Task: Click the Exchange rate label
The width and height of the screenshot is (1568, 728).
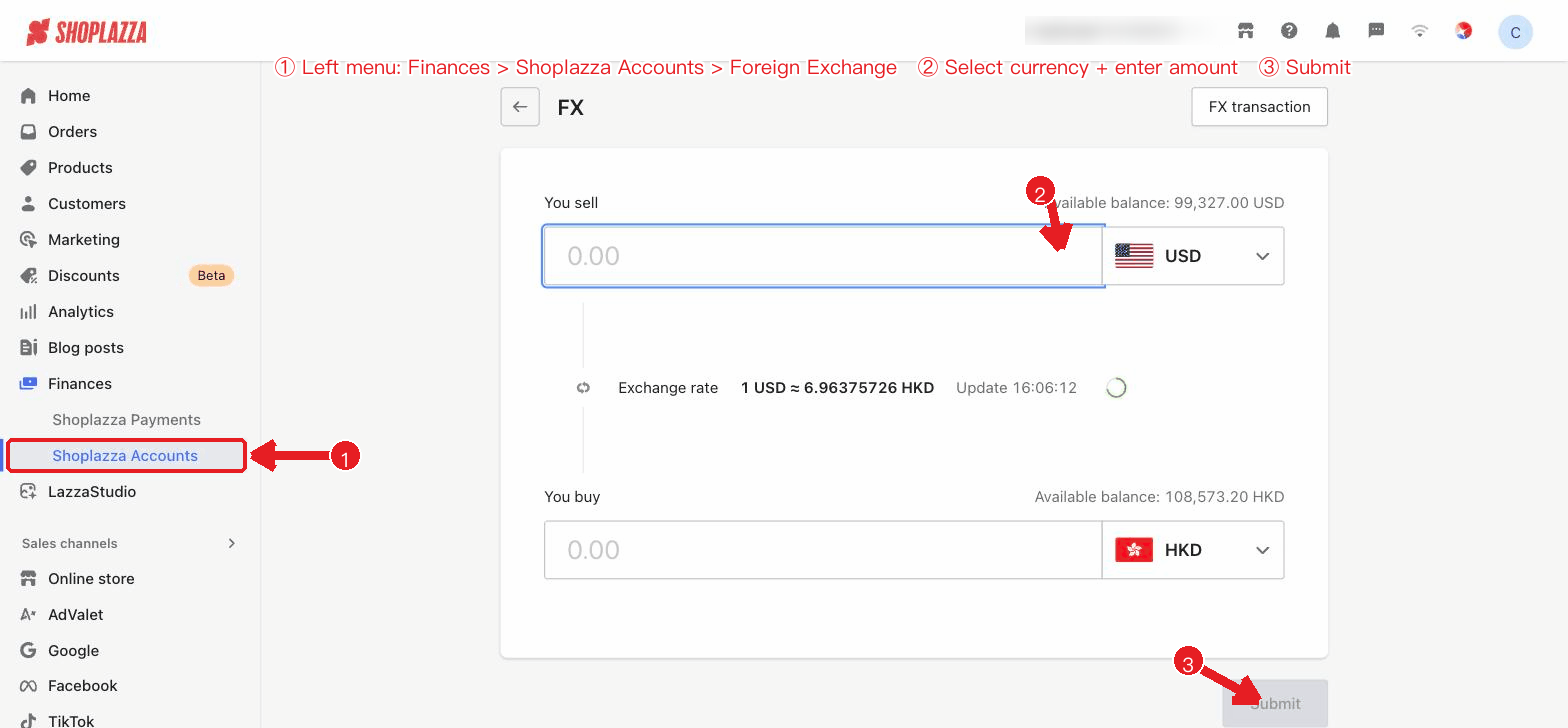Action: (668, 388)
